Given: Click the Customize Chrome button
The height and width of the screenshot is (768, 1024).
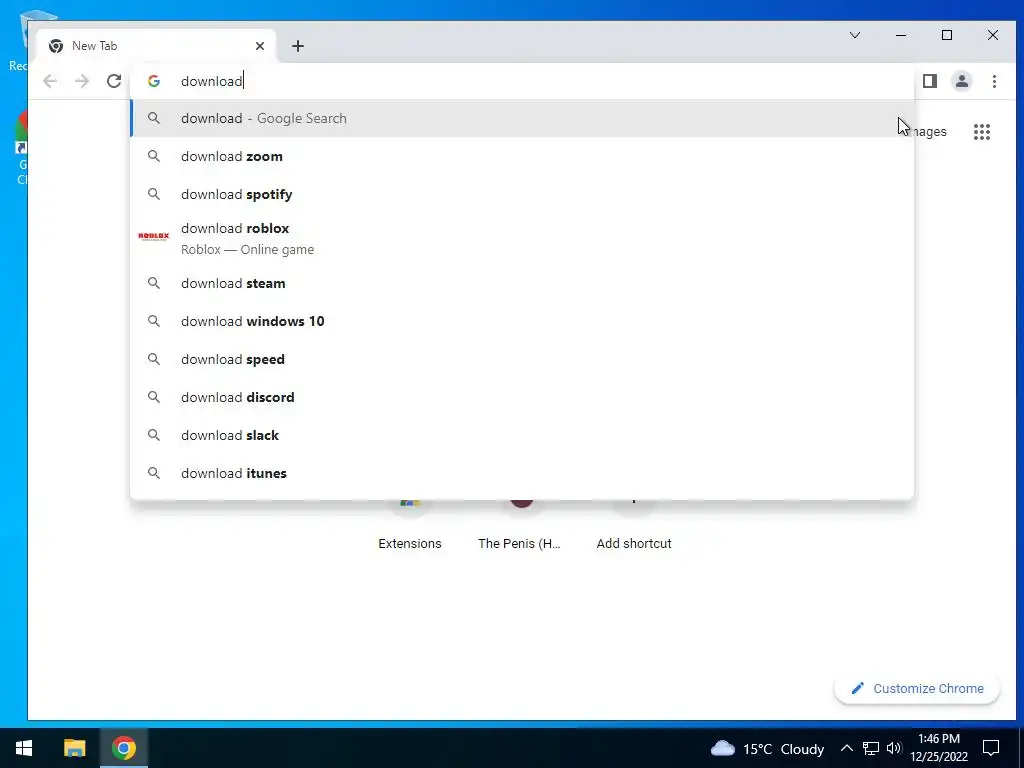Looking at the screenshot, I should tap(917, 688).
